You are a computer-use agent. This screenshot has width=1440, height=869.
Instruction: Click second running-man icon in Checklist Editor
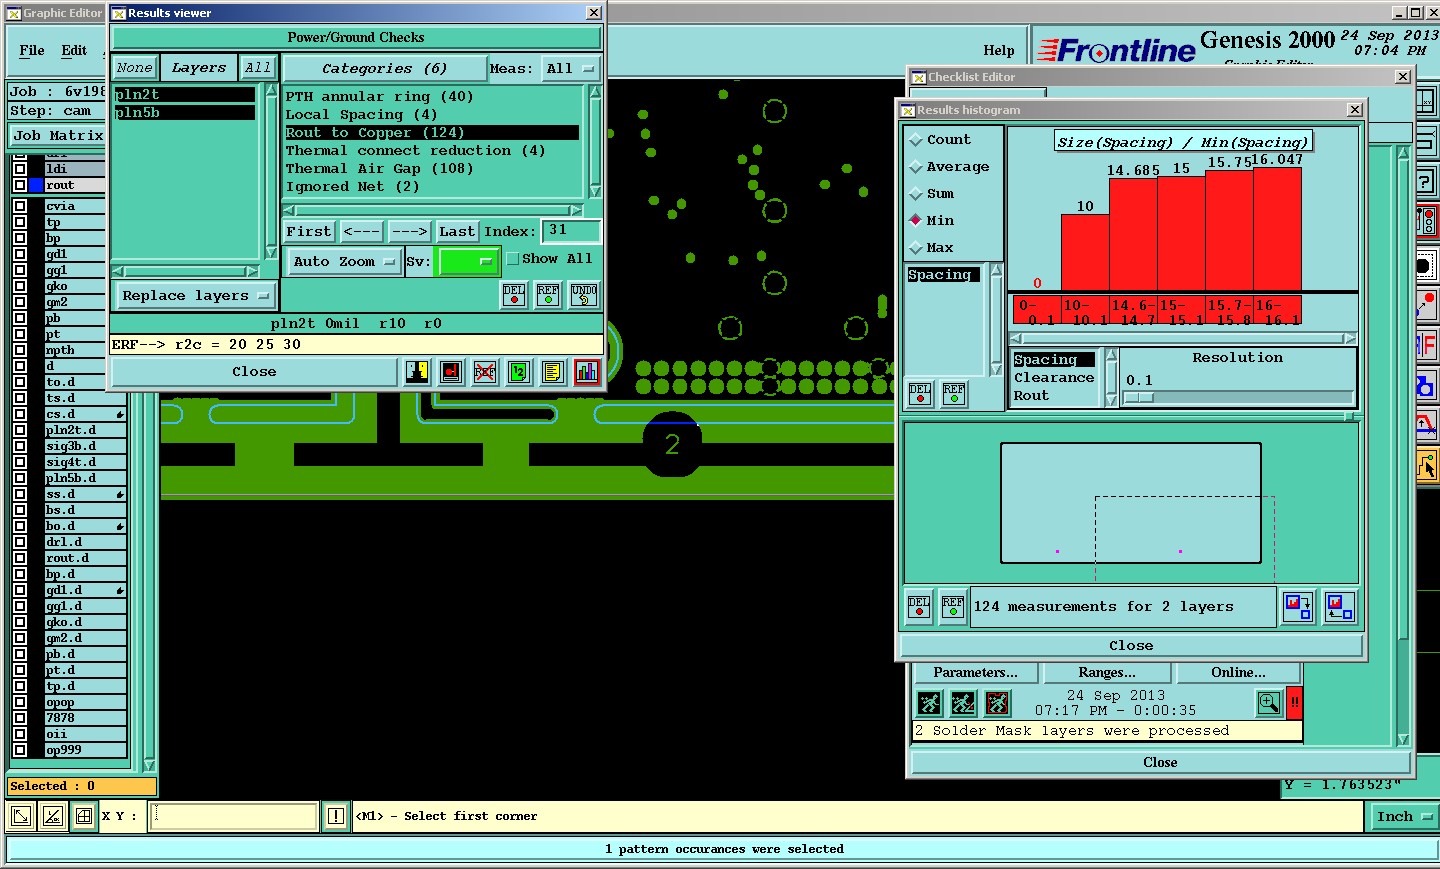[x=963, y=704]
